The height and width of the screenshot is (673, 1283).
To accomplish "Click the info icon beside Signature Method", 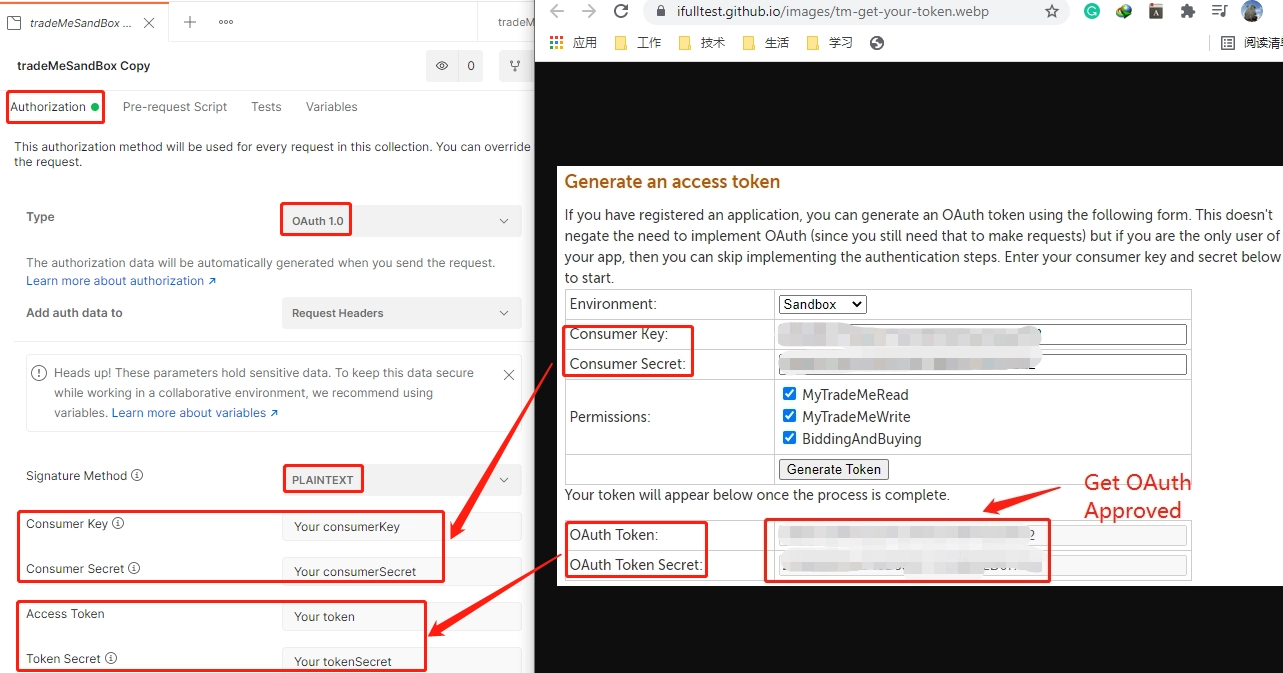I will 137,476.
